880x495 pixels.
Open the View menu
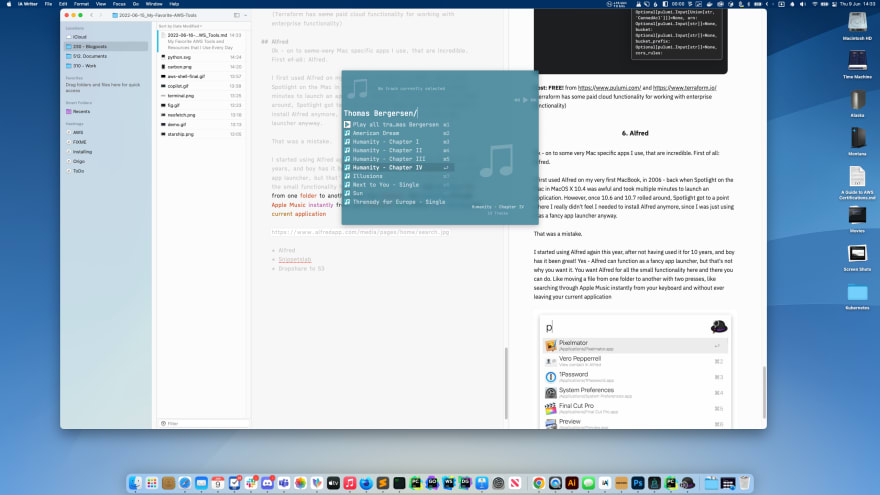tap(101, 4)
